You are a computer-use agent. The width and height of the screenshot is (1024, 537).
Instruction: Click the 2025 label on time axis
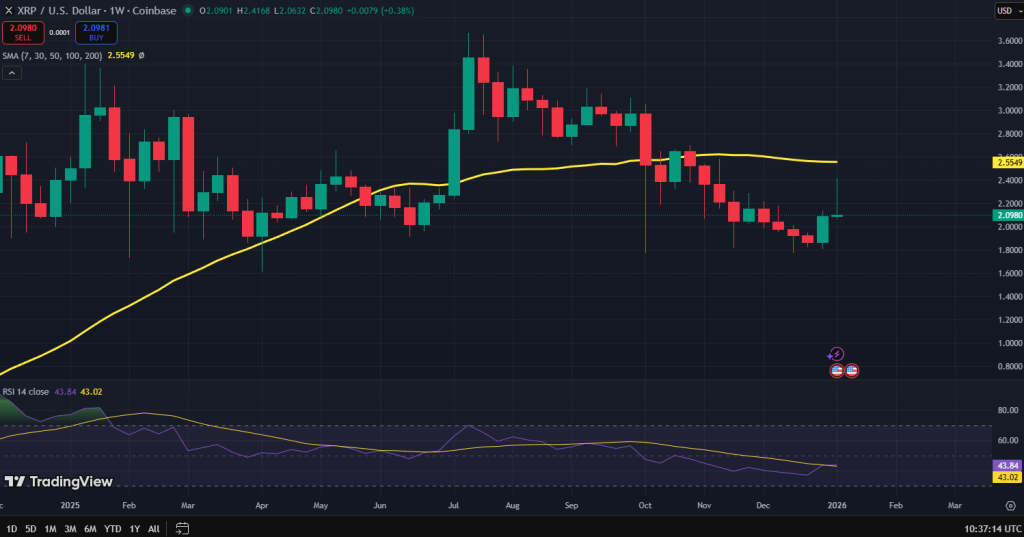pyautogui.click(x=70, y=506)
